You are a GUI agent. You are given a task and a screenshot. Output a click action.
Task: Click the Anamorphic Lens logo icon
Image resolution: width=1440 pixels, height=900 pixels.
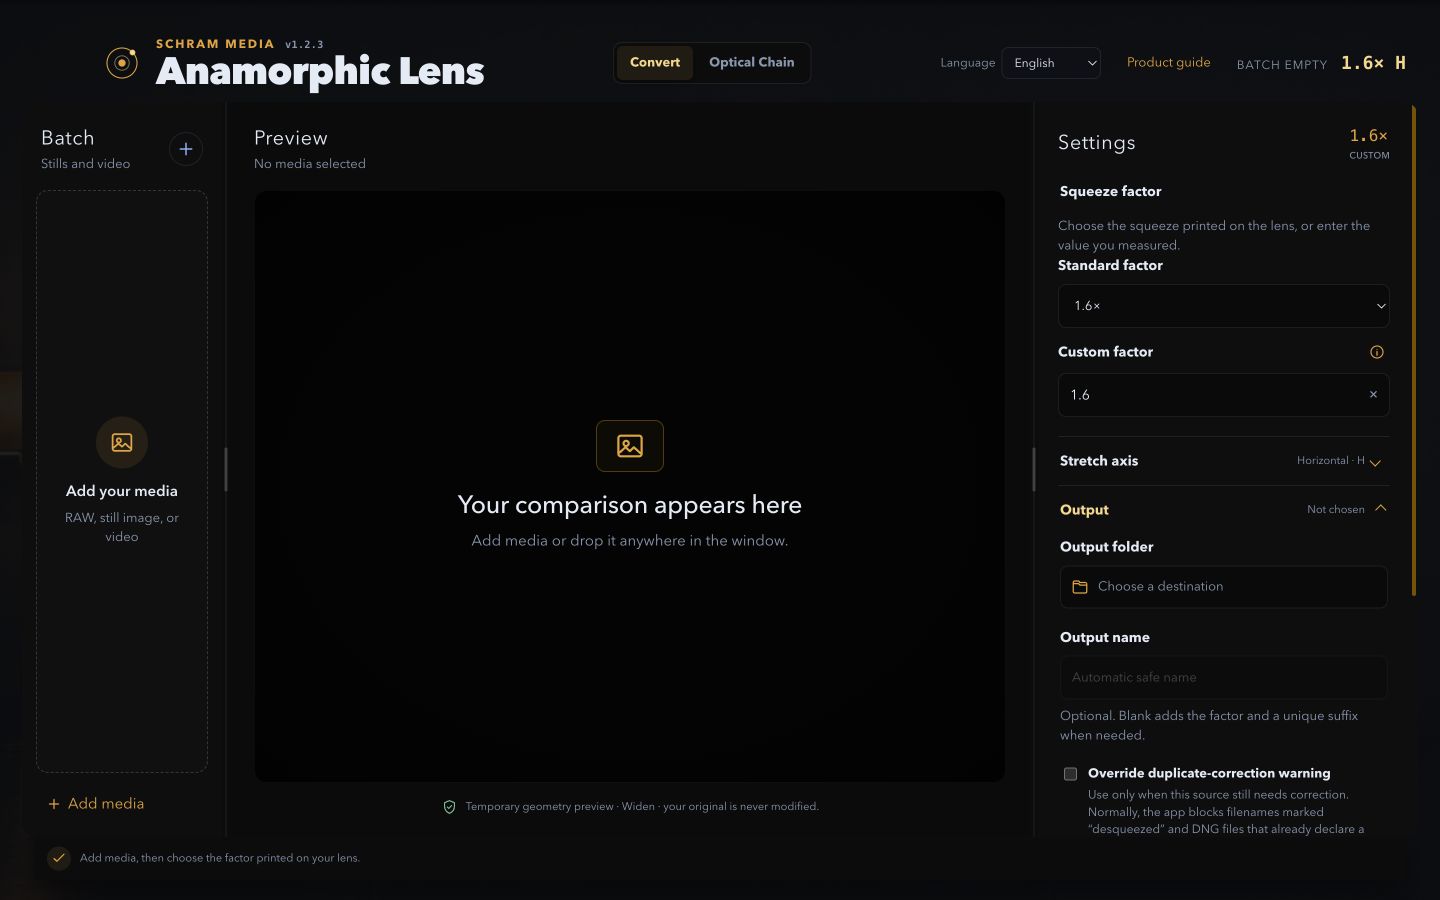click(x=122, y=63)
